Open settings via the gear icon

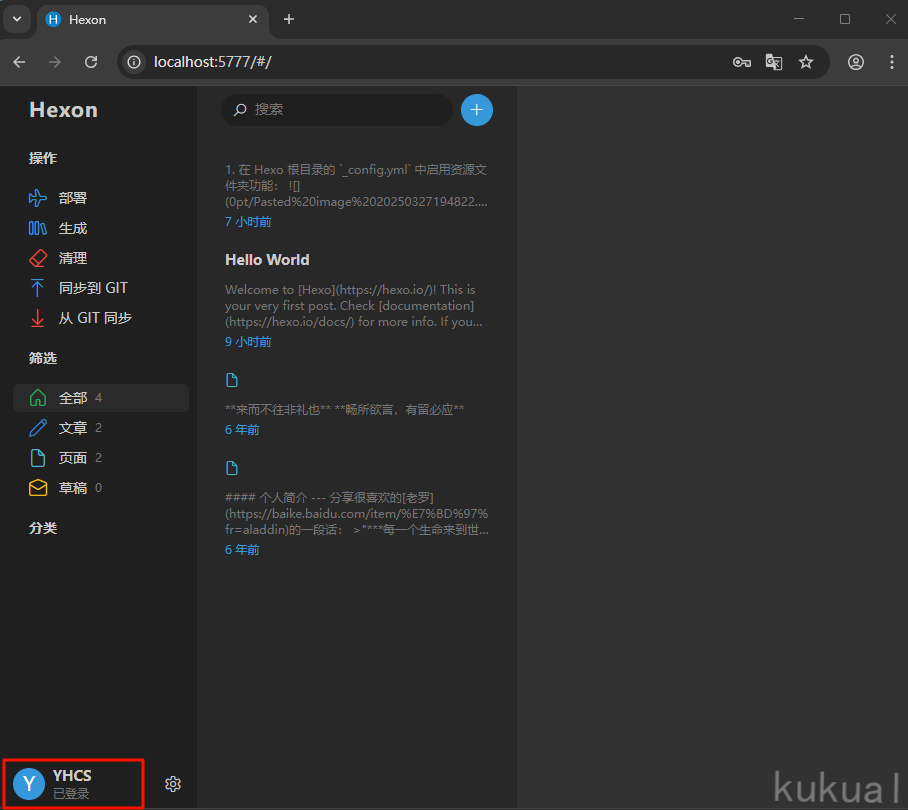pos(173,784)
